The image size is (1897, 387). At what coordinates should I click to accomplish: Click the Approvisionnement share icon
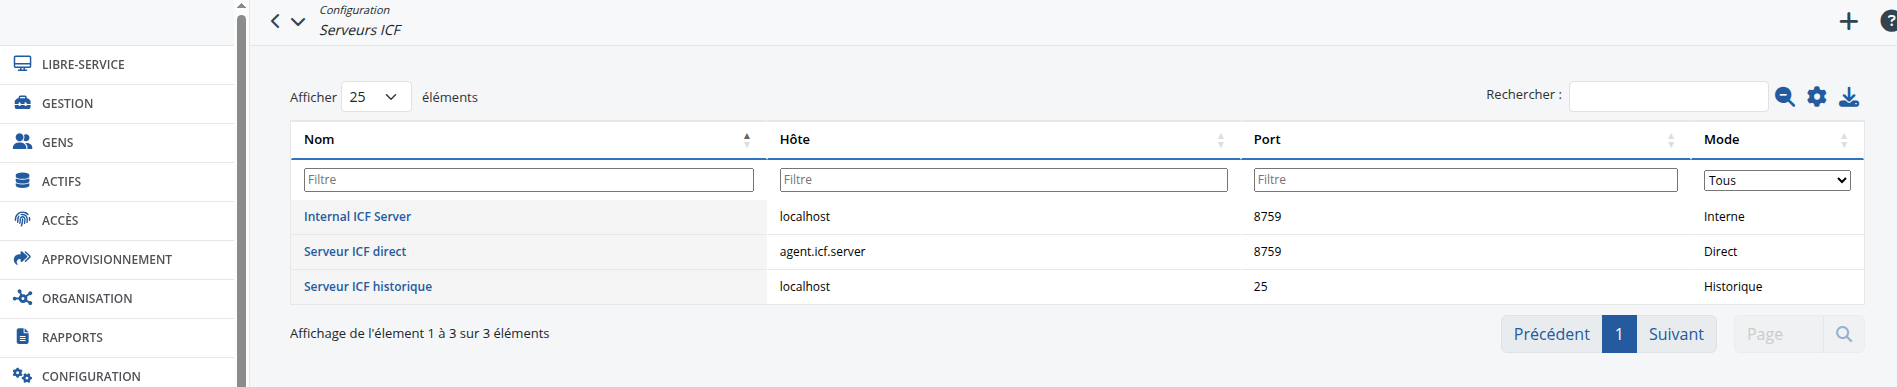tap(22, 258)
